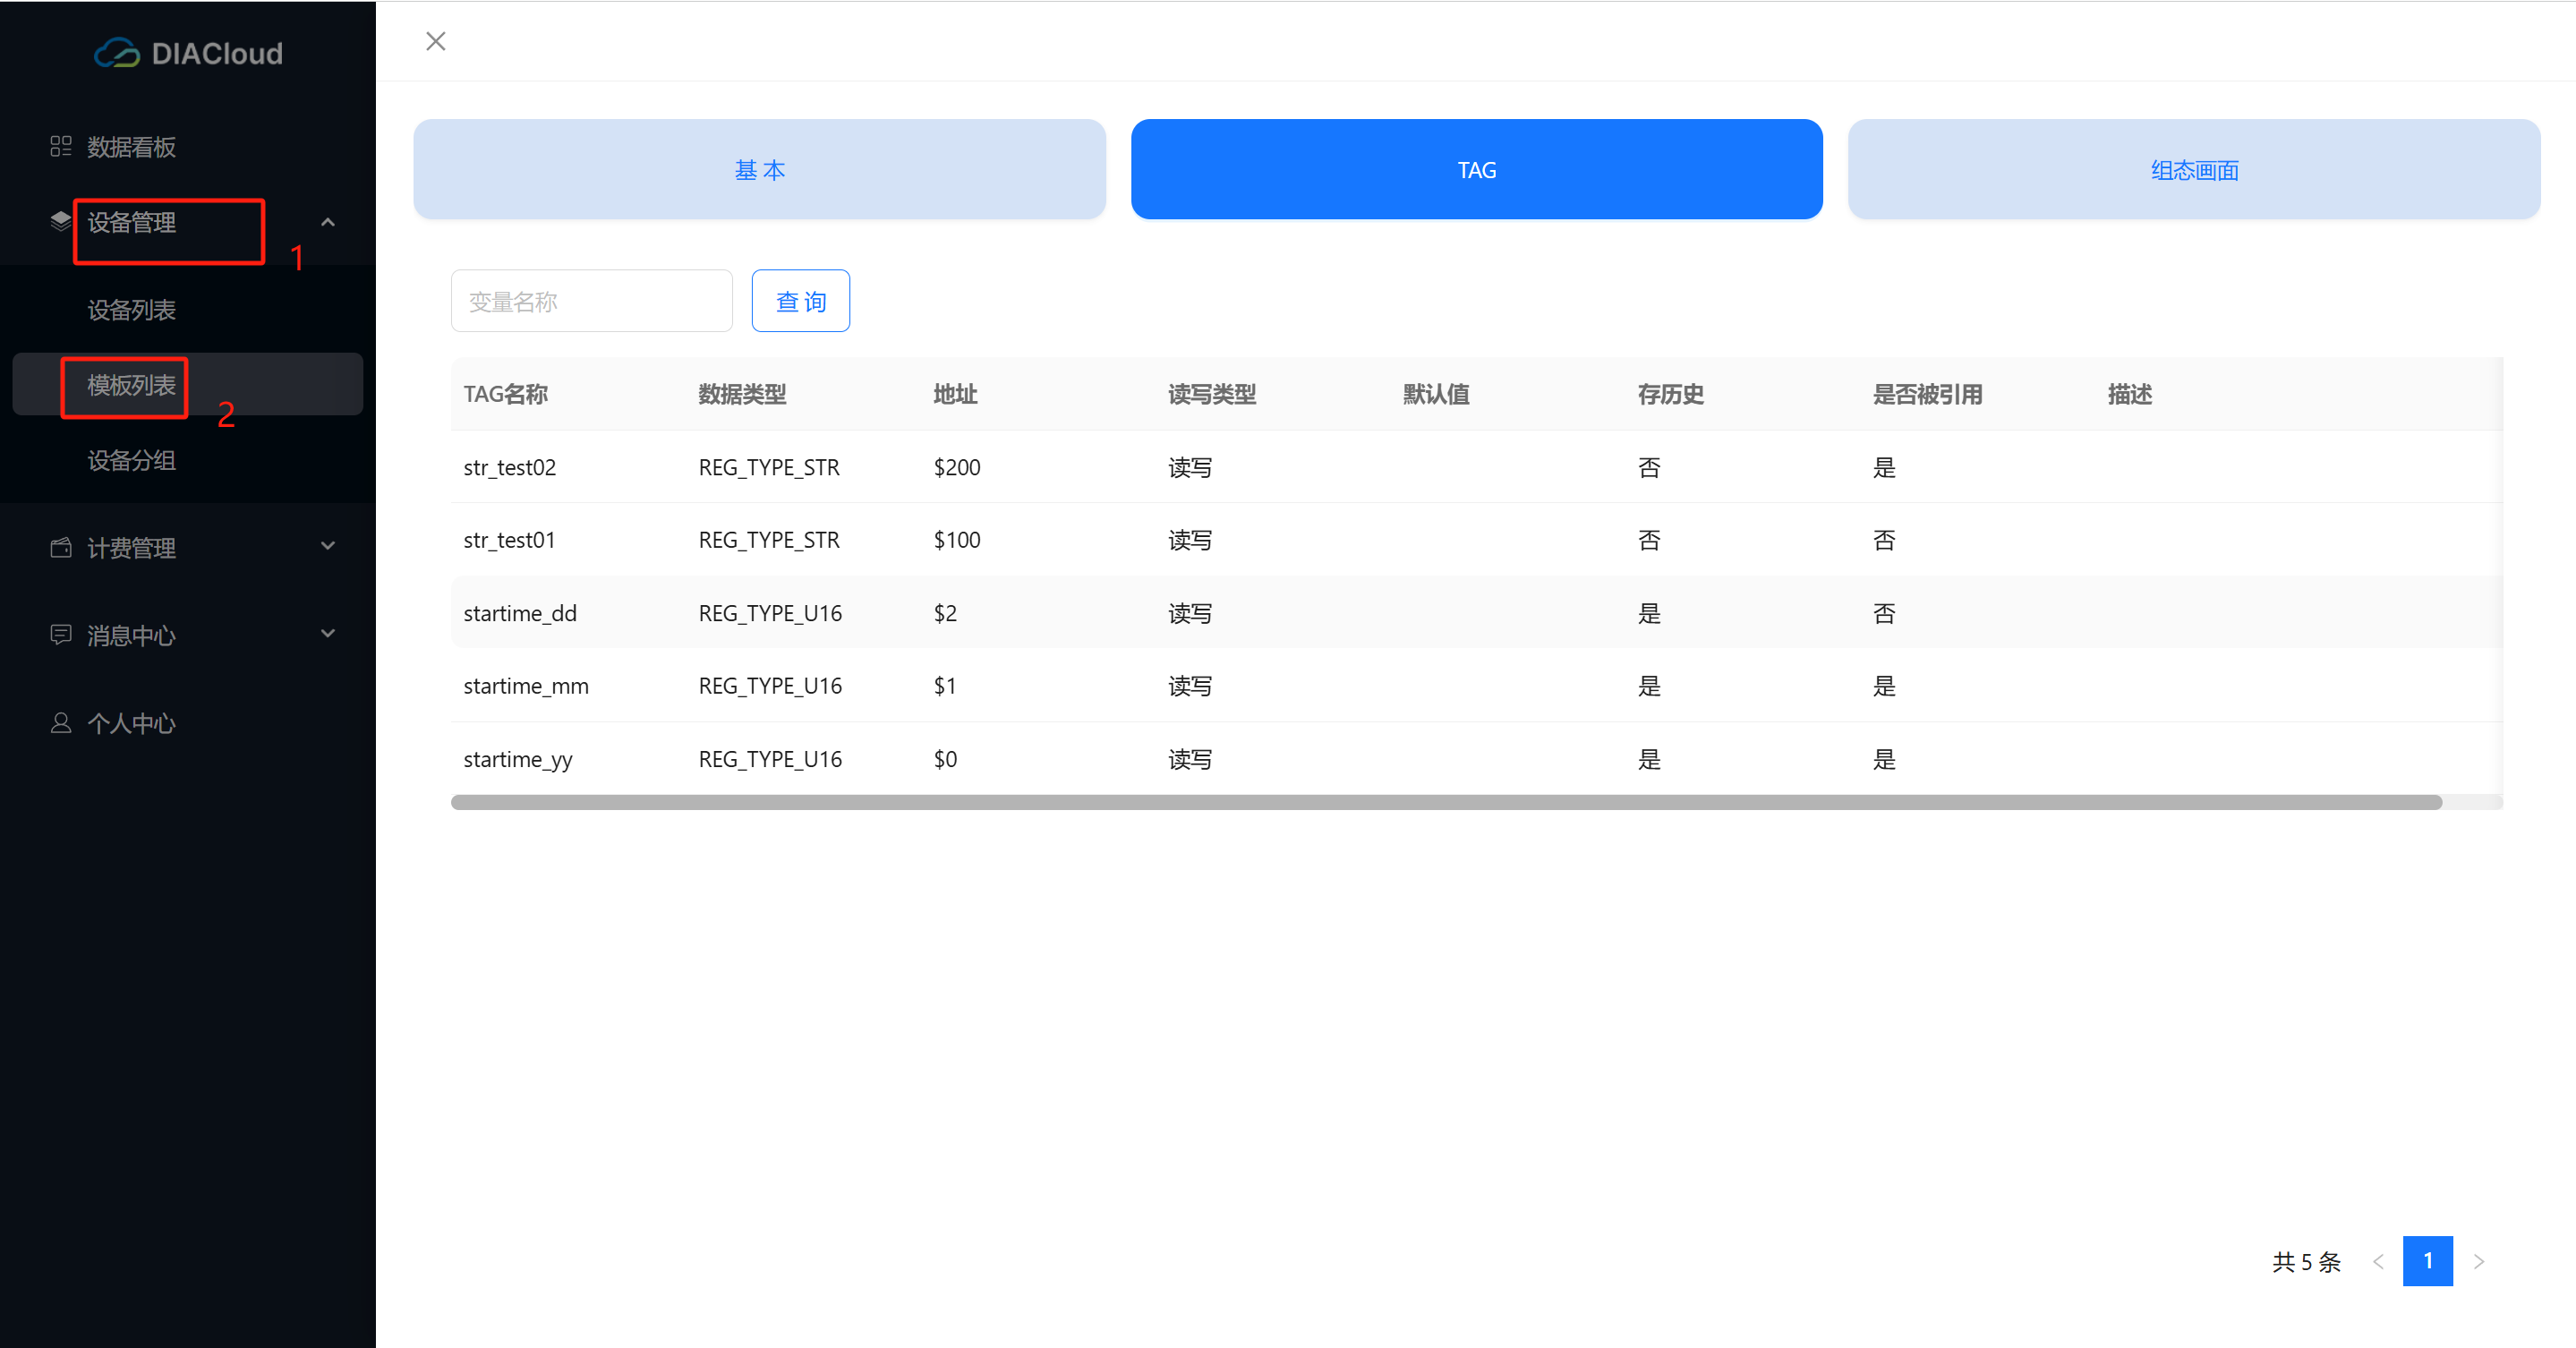Image resolution: width=2576 pixels, height=1348 pixels.
Task: Go to previous page arrow in pagination
Action: [2378, 1261]
